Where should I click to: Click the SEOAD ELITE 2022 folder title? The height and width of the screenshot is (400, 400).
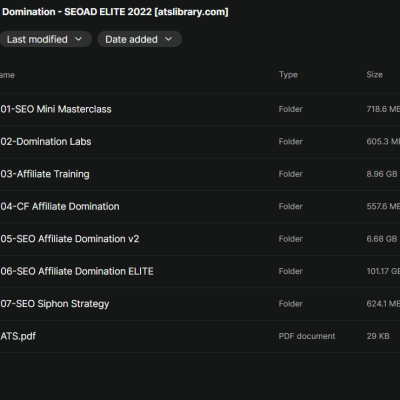coord(115,12)
